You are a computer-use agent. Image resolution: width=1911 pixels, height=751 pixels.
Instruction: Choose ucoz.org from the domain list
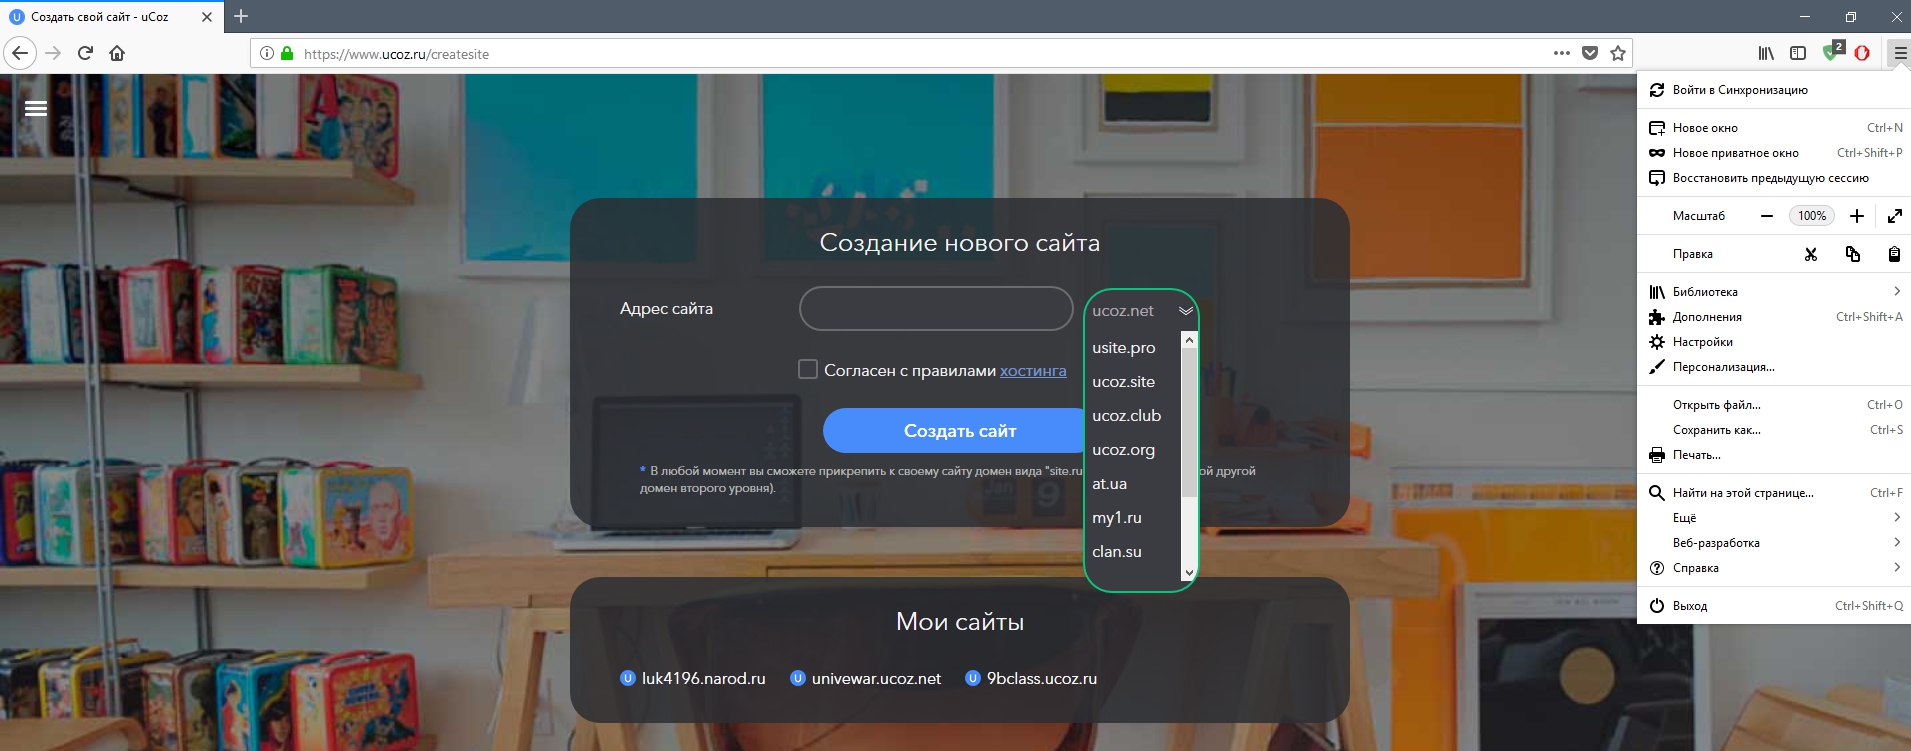click(x=1124, y=450)
